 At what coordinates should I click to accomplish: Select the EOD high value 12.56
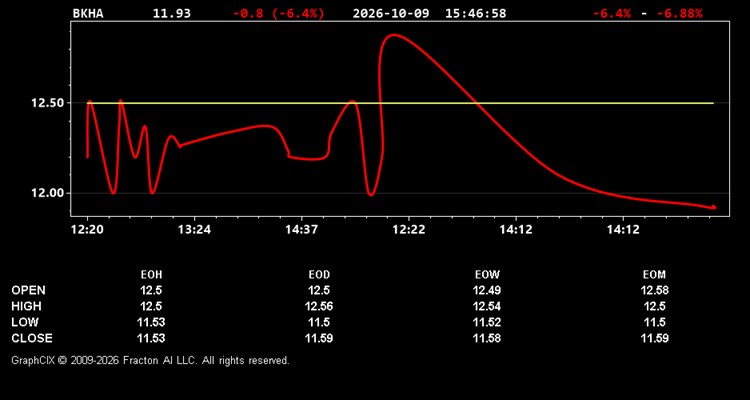tap(319, 306)
